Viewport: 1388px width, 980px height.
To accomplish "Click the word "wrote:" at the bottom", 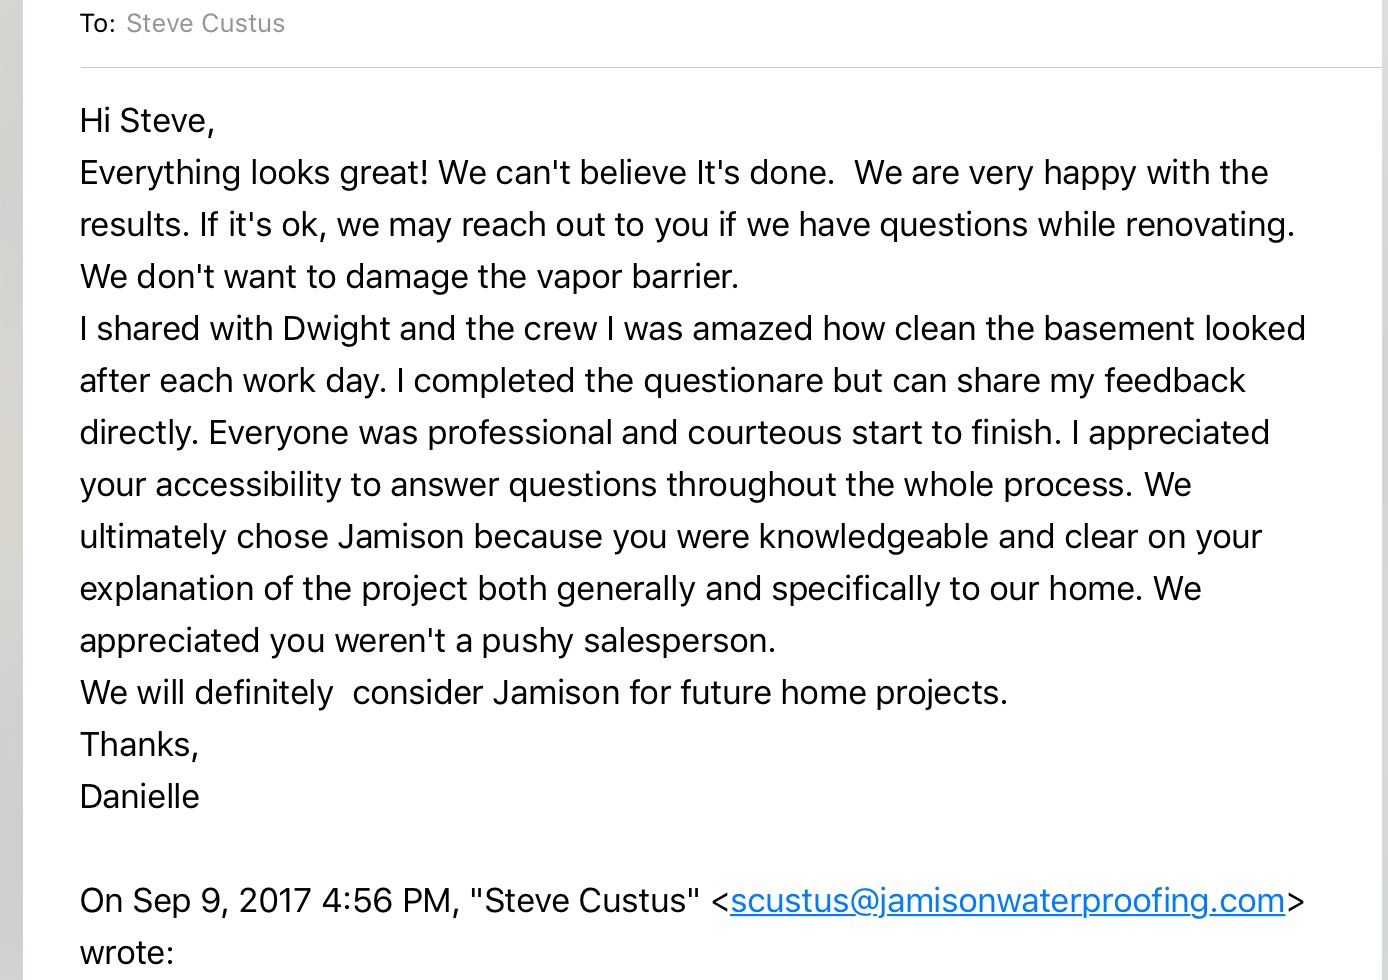I will click(127, 953).
